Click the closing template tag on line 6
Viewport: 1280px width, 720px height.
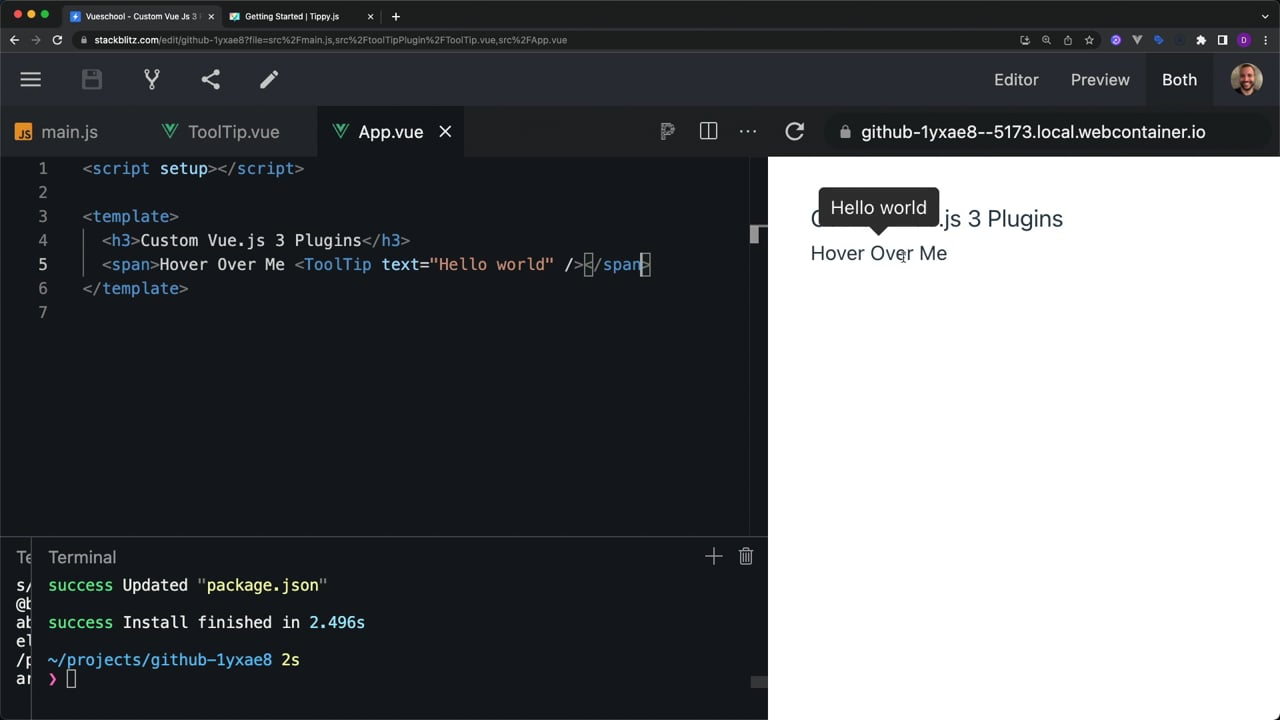click(135, 288)
